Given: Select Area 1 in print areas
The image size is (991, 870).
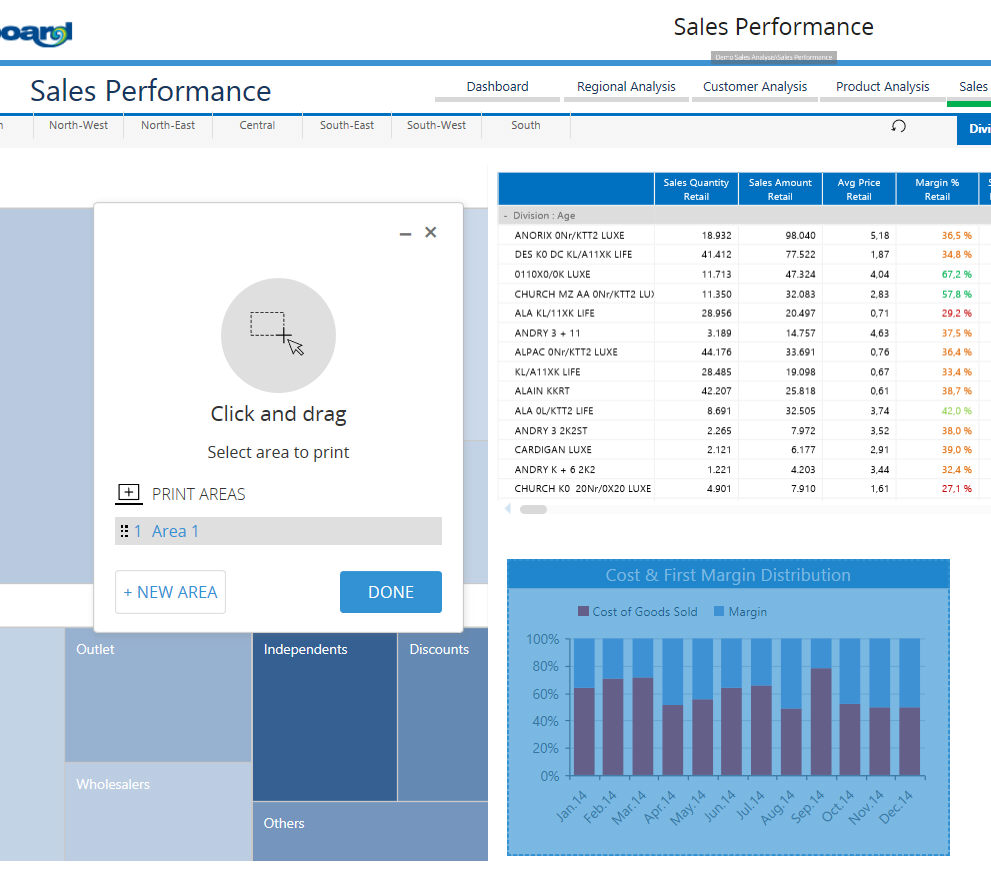Looking at the screenshot, I should pos(278,531).
